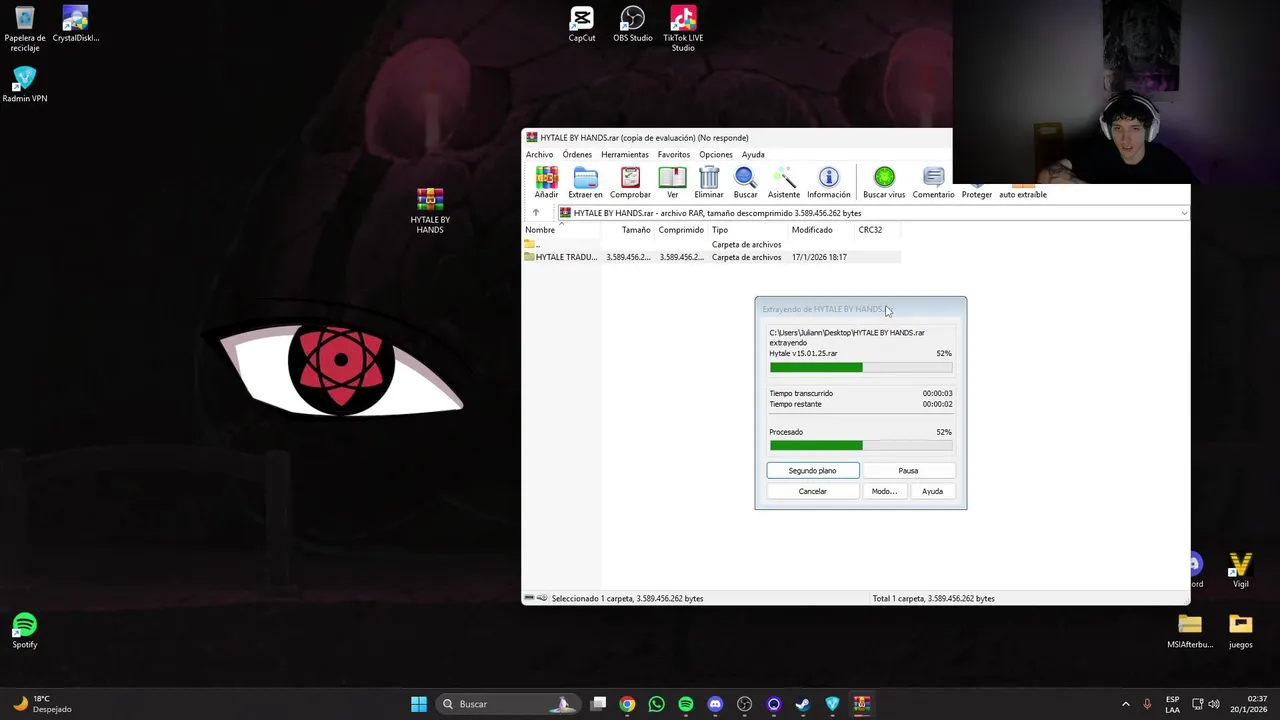The width and height of the screenshot is (1280, 720).
Task: Click the Añadir toolbar icon in WinRAR
Action: pyautogui.click(x=546, y=182)
